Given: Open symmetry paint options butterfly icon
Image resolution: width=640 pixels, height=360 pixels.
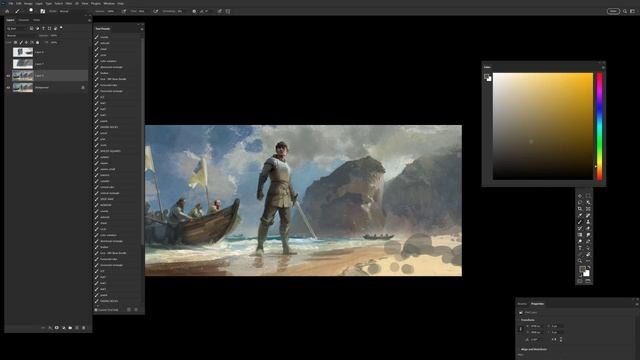Looking at the screenshot, I should [228, 11].
